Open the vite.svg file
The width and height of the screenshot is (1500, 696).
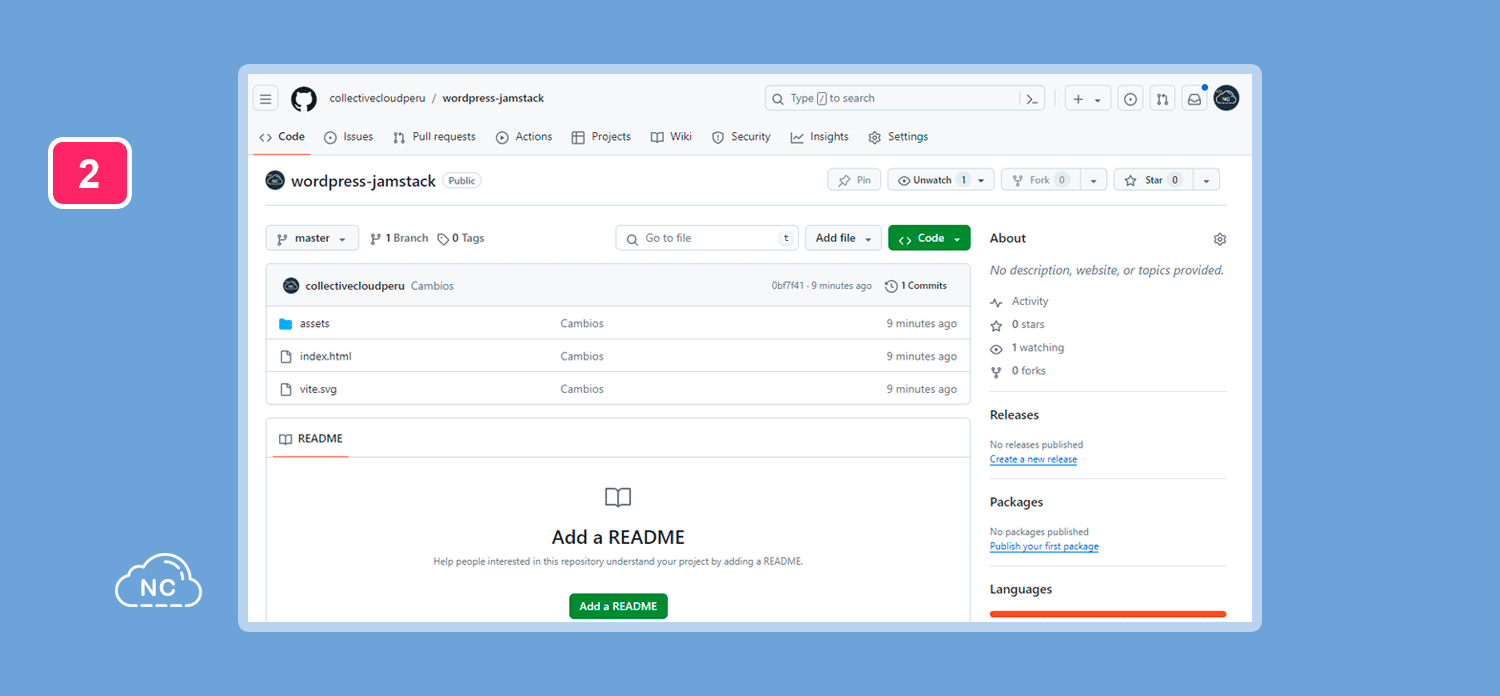pyautogui.click(x=318, y=389)
